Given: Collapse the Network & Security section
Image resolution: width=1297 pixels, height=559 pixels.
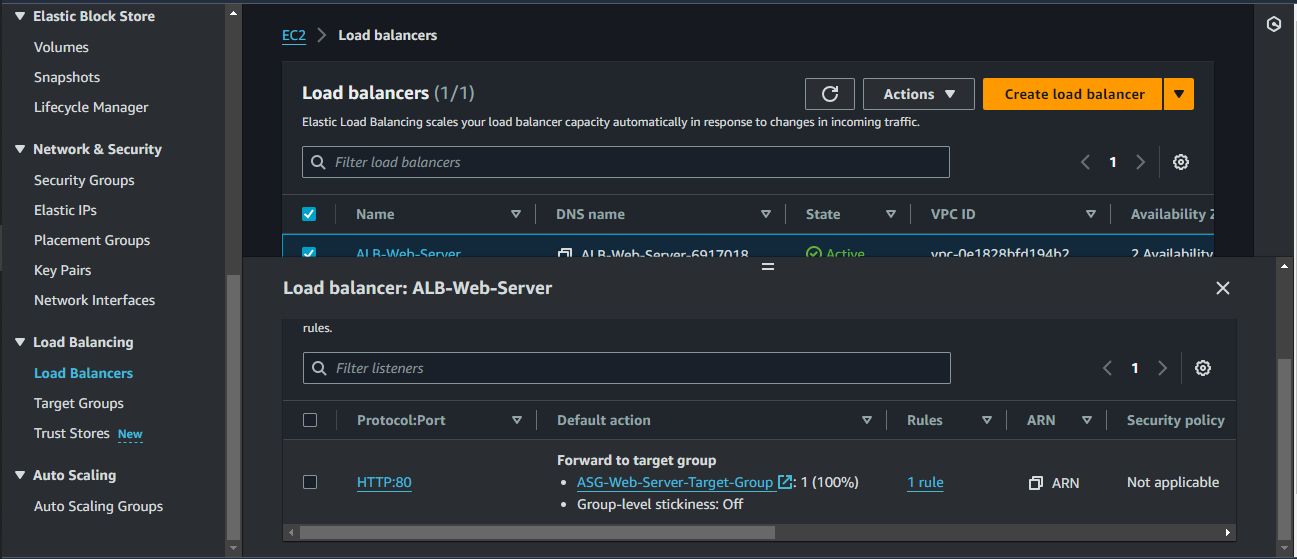Looking at the screenshot, I should pyautogui.click(x=20, y=149).
